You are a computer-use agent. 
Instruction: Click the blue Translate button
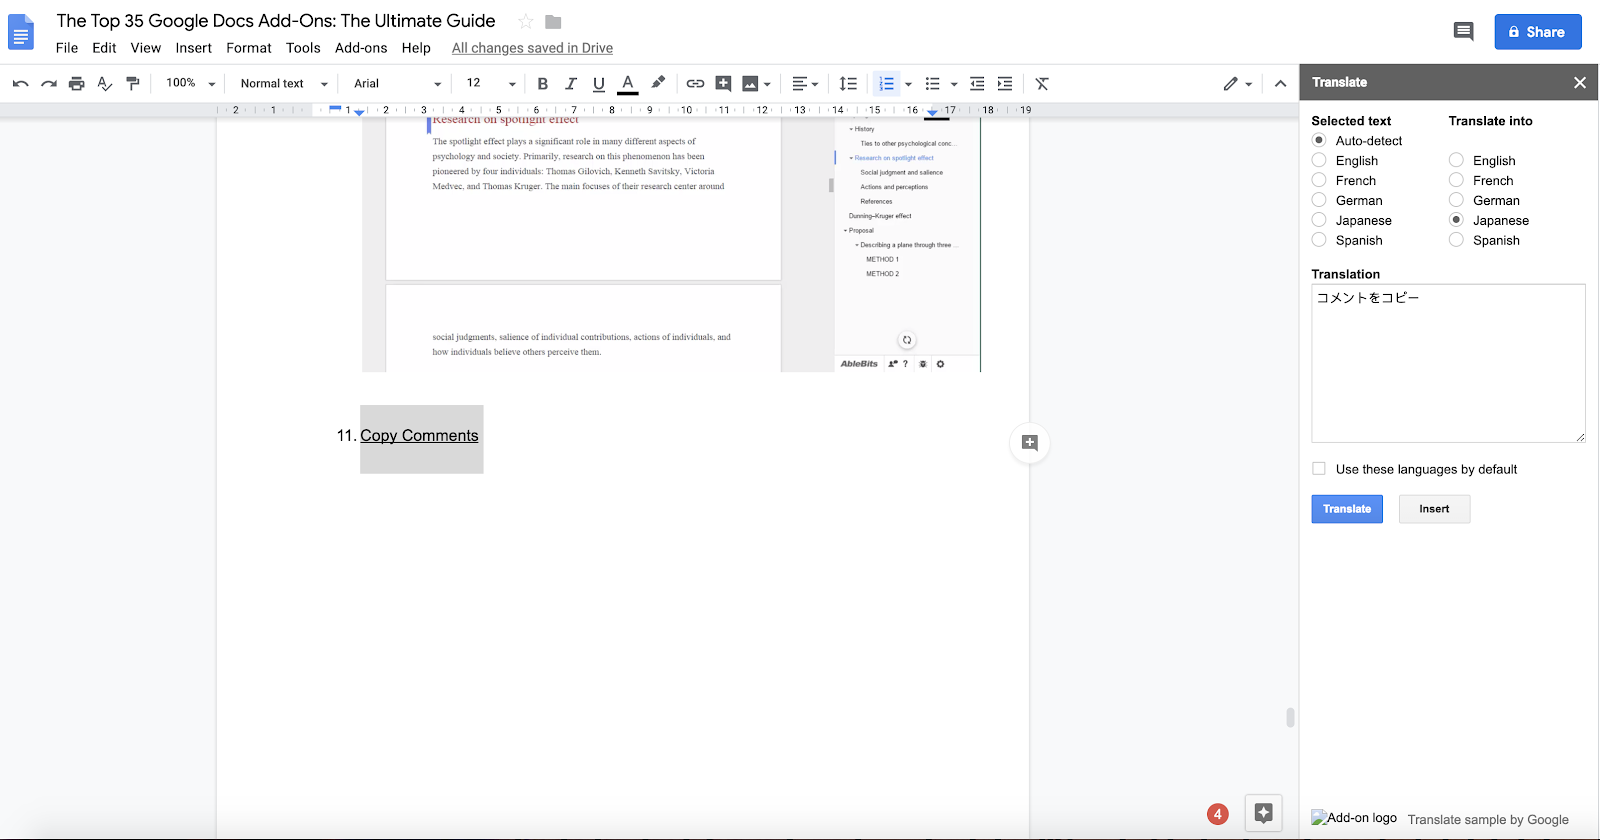click(1347, 509)
